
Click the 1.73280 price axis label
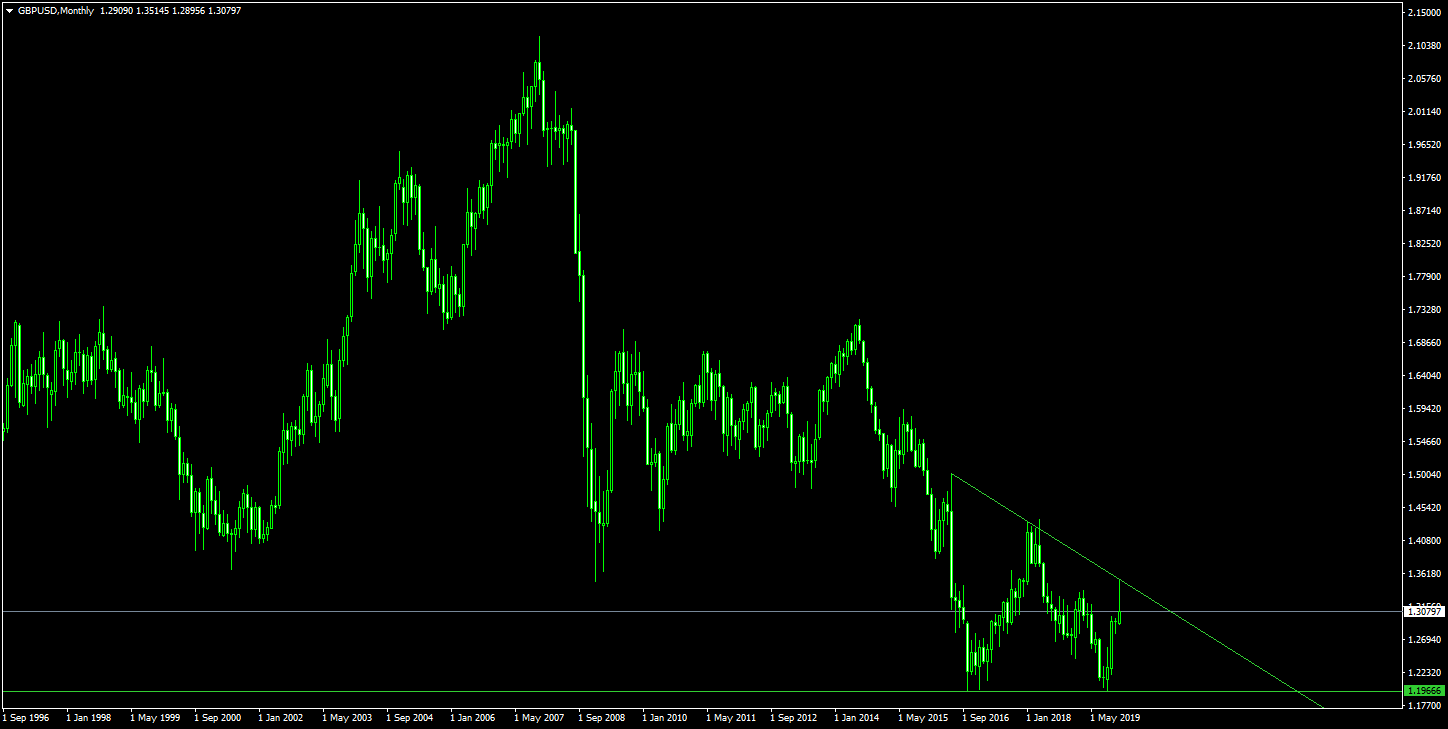1424,310
